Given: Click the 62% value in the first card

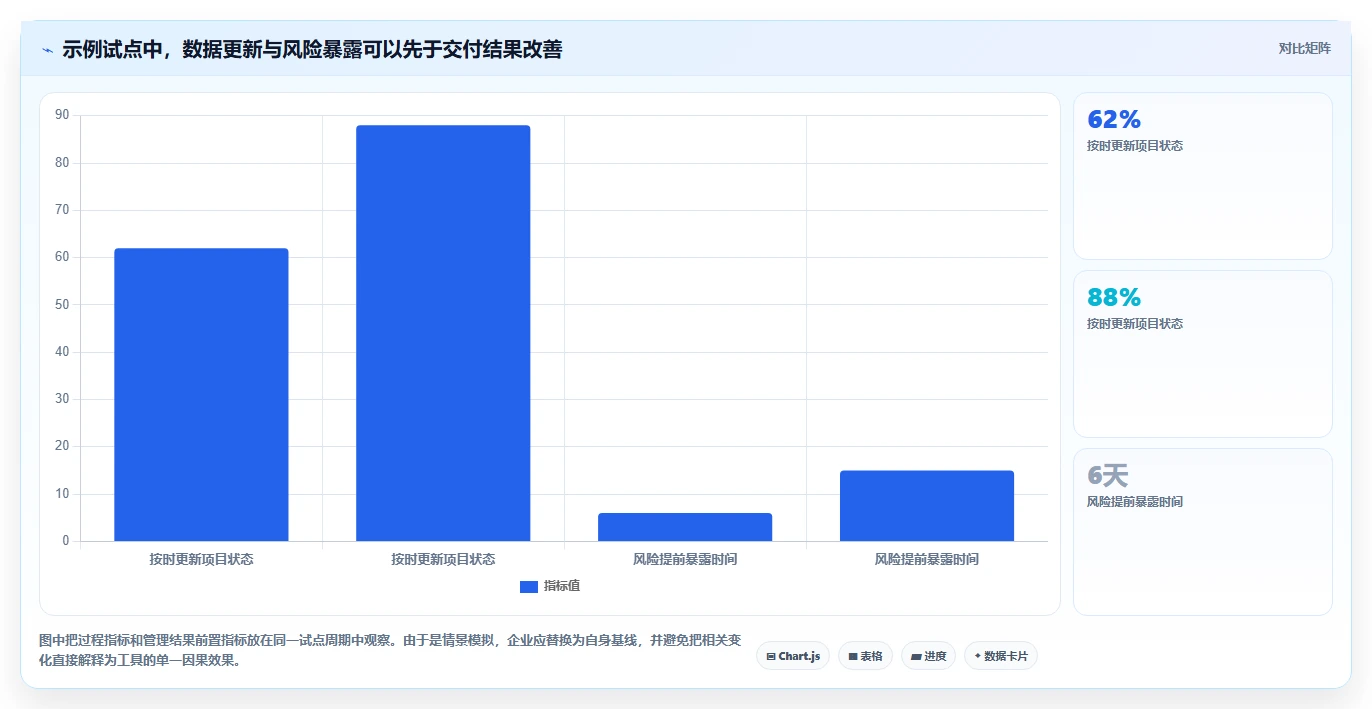Looking at the screenshot, I should pos(1114,119).
